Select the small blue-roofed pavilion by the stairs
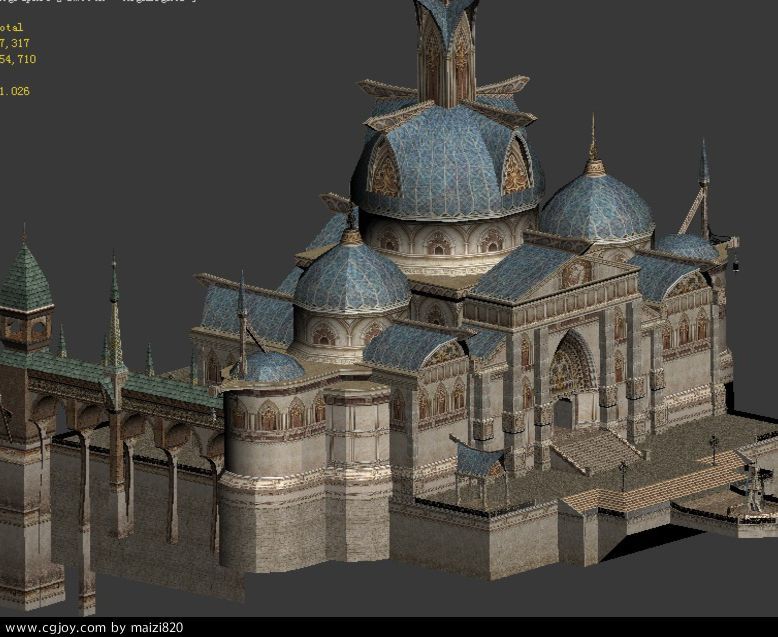This screenshot has height=637, width=778. pyautogui.click(x=481, y=465)
